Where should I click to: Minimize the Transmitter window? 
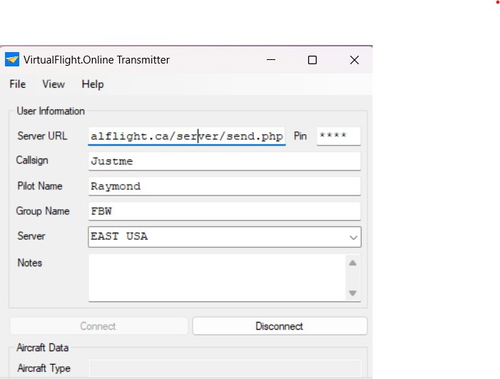tap(271, 60)
